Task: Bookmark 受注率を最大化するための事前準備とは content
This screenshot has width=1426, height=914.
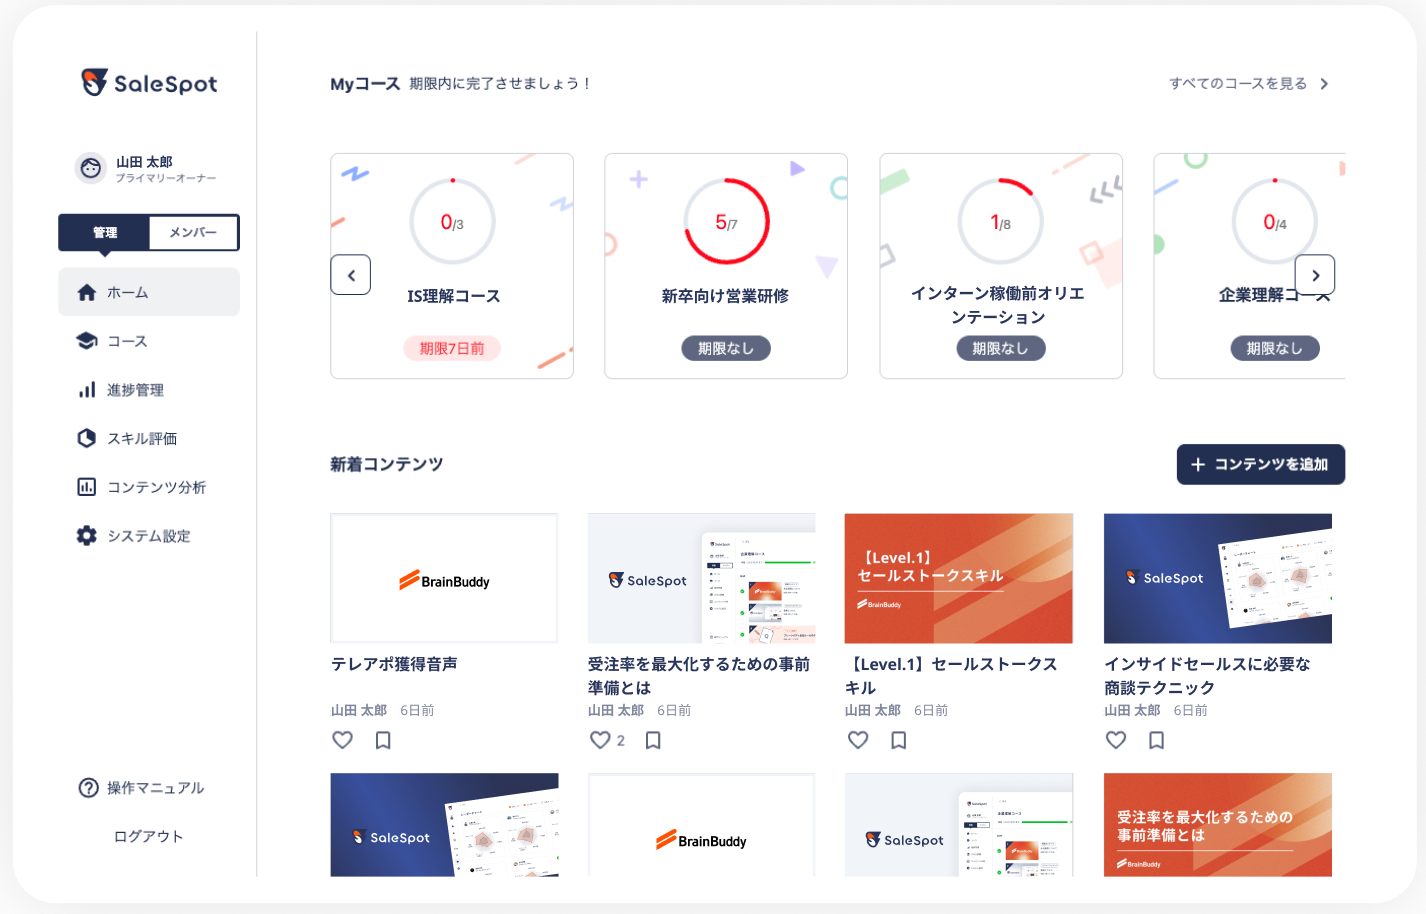Action: tap(653, 740)
